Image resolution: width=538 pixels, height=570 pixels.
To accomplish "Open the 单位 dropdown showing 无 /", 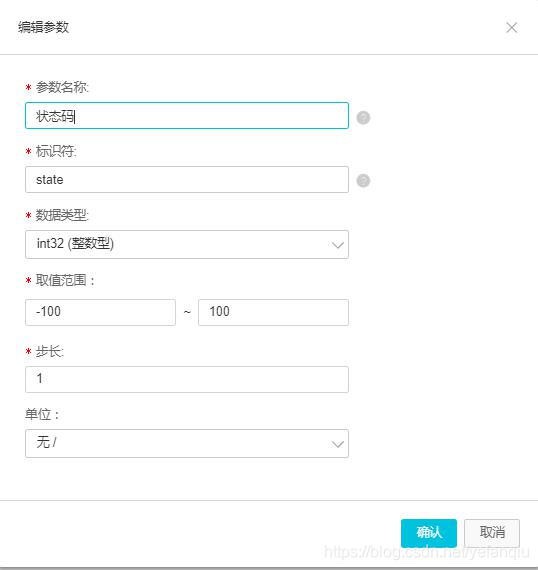I will [x=187, y=443].
